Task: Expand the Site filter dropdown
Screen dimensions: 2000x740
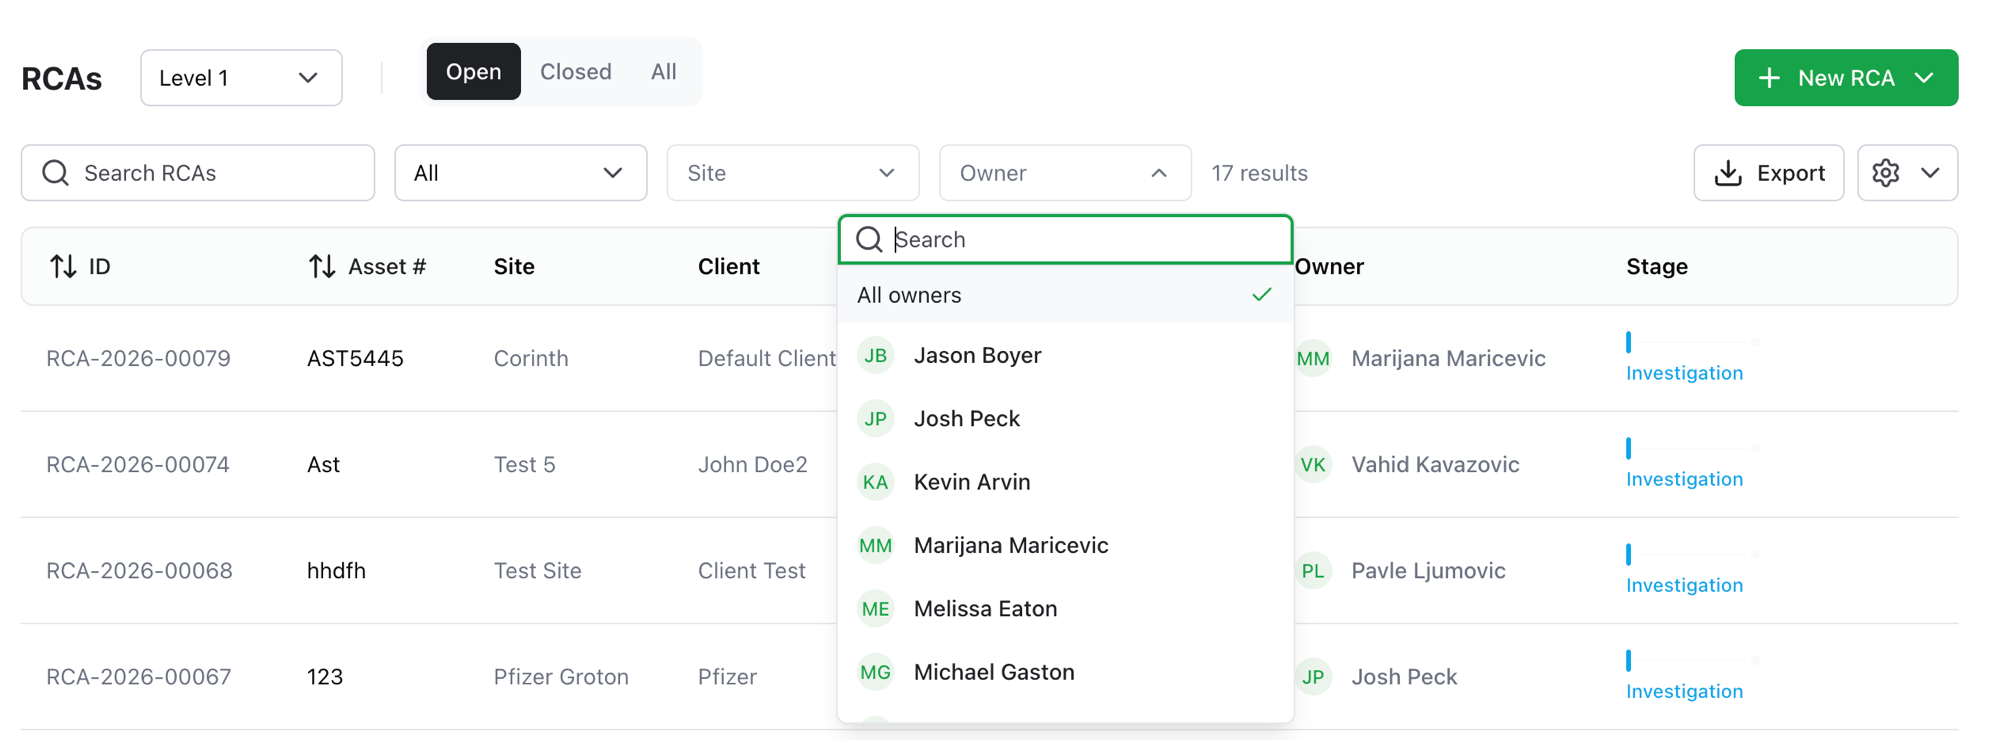Action: 793,173
